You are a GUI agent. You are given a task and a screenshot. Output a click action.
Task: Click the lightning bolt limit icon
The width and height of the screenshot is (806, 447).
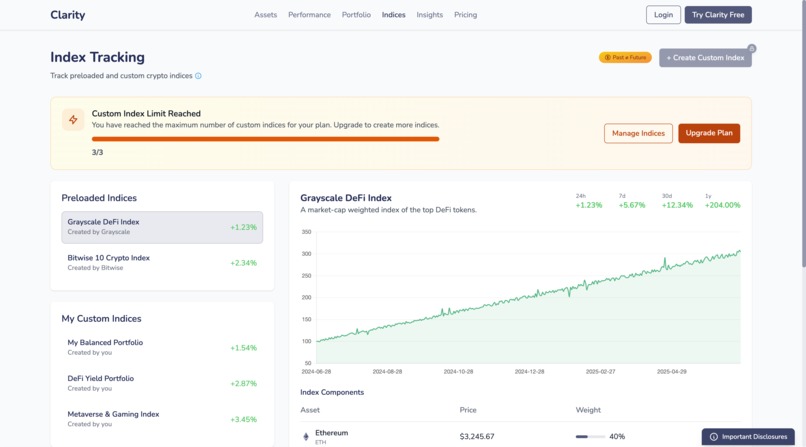click(x=73, y=120)
